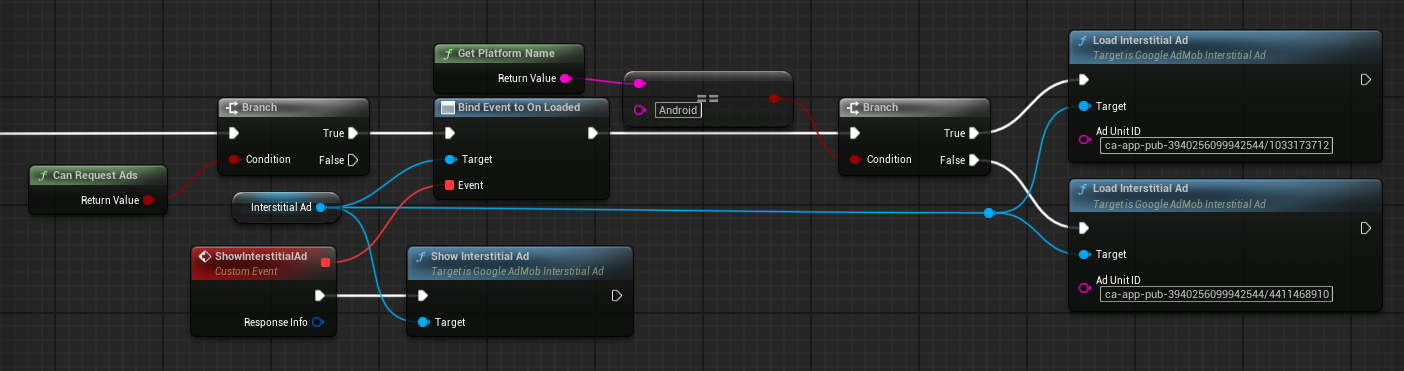The image size is (1404, 371).
Task: Select the lower Load Interstitial Ad node title
Action: pyautogui.click(x=1140, y=188)
